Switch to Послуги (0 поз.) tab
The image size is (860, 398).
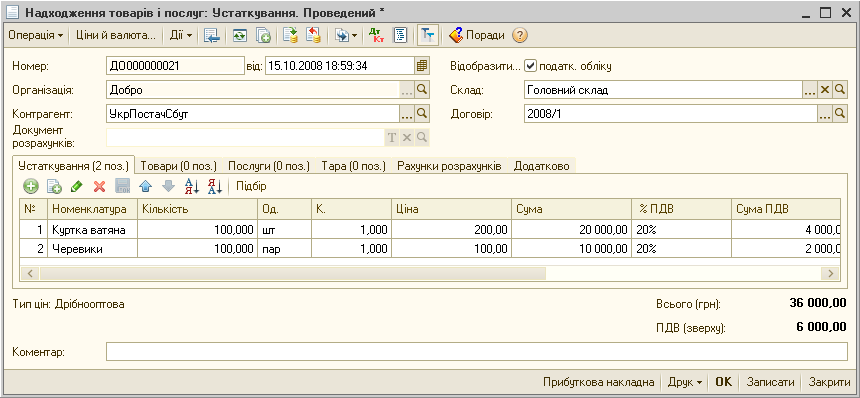(x=269, y=166)
